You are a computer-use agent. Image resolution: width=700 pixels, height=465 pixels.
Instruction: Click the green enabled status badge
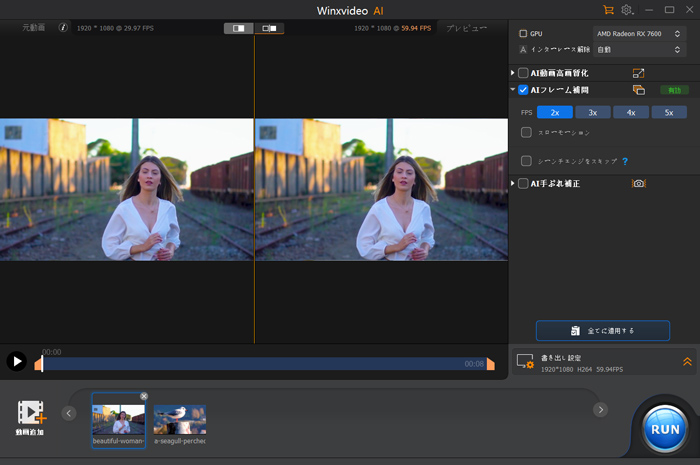click(675, 90)
